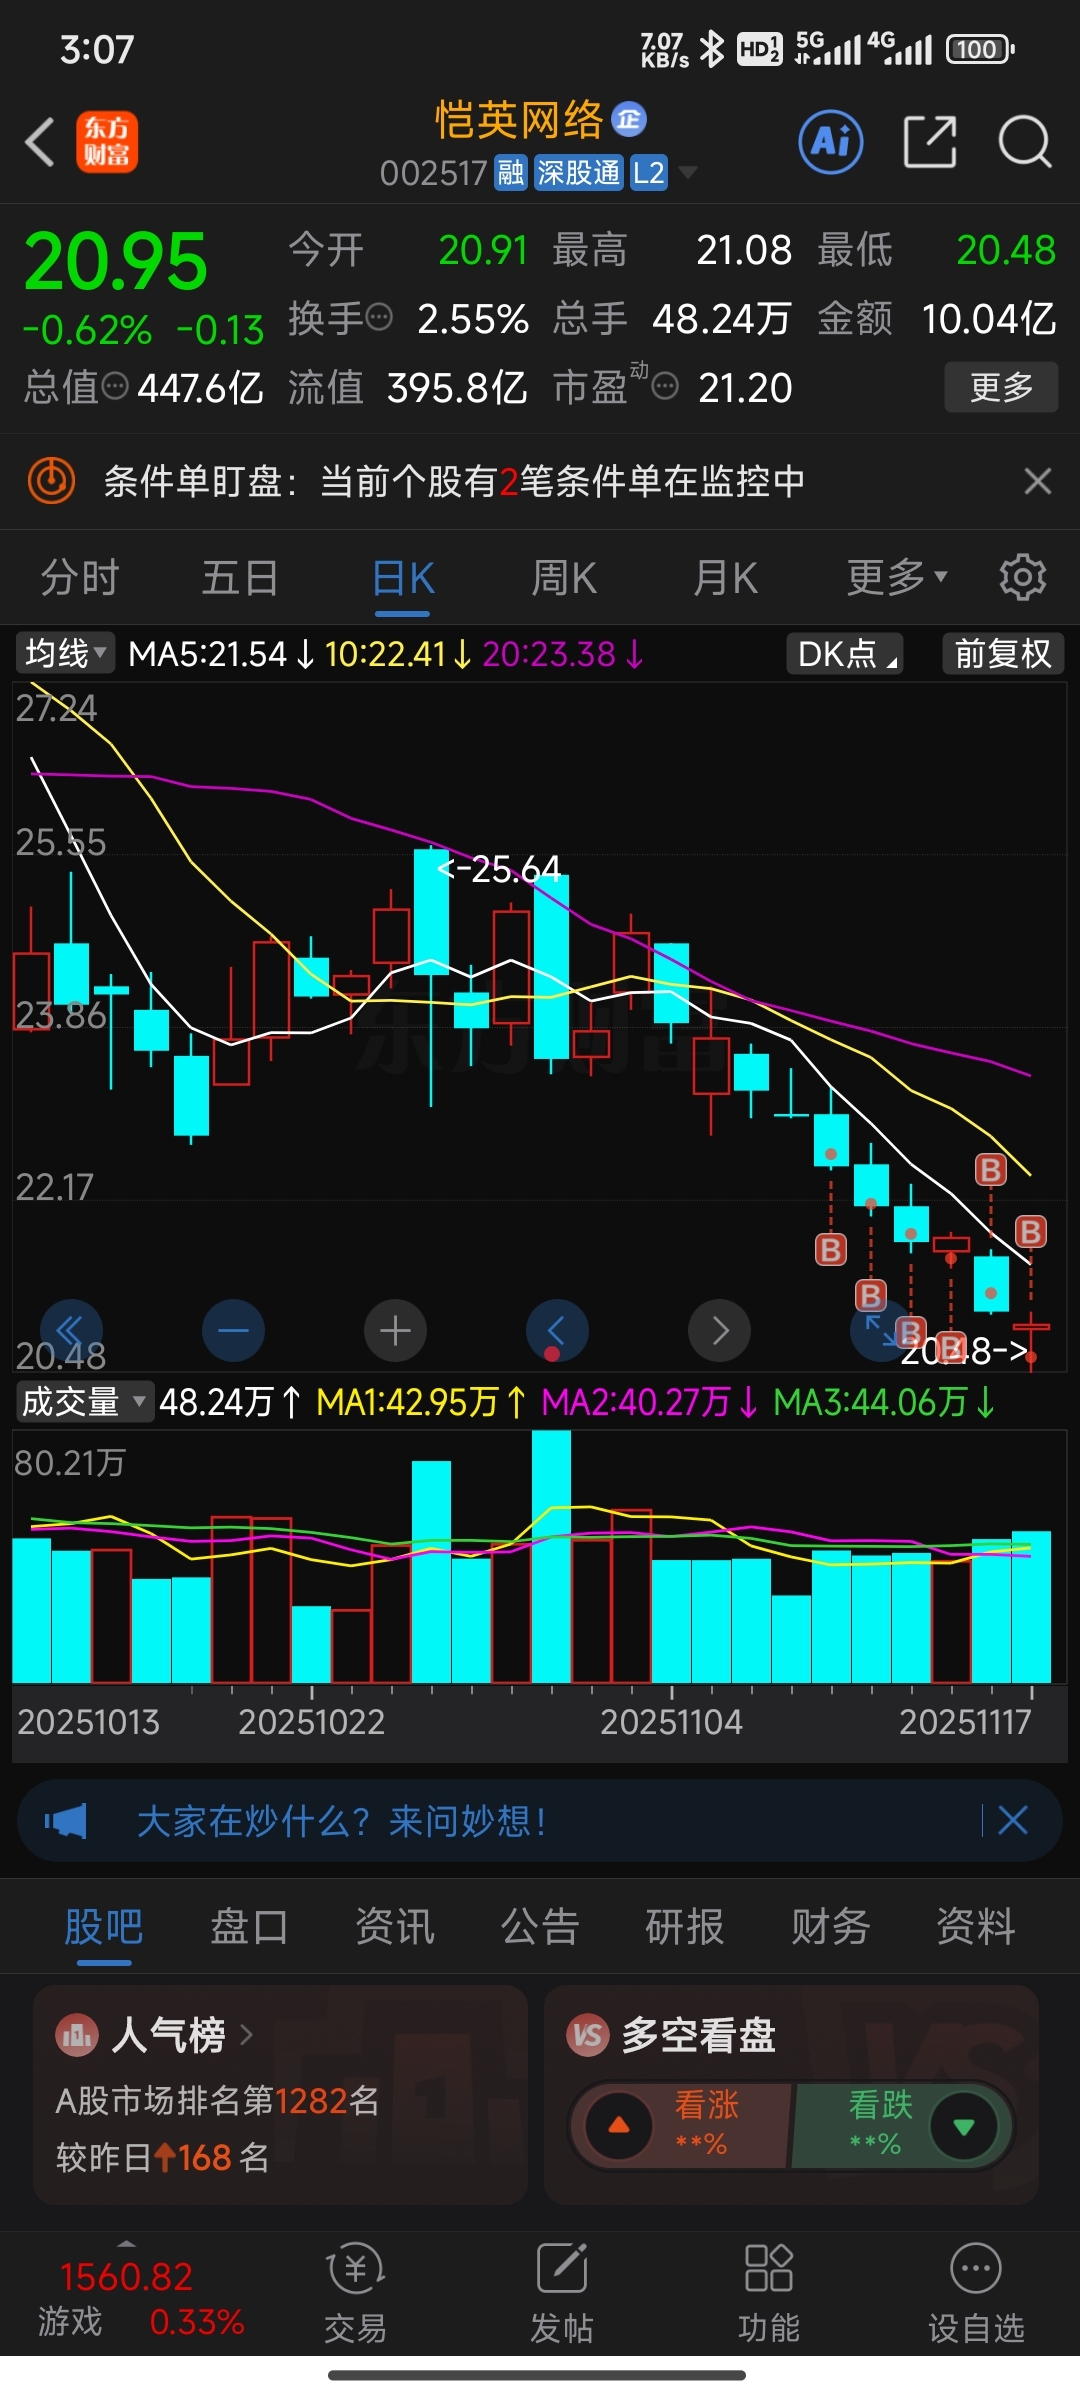Tap the 条件单盯盘 target icon
This screenshot has width=1080, height=2400.
[51, 481]
